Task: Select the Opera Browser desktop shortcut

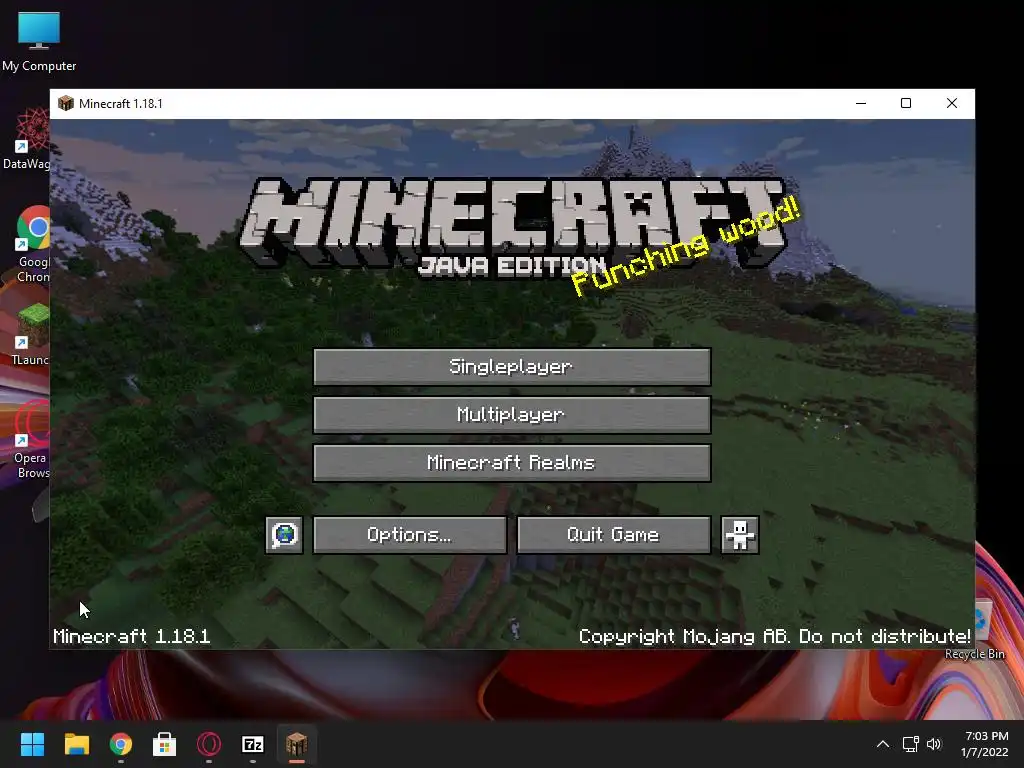Action: 32,440
